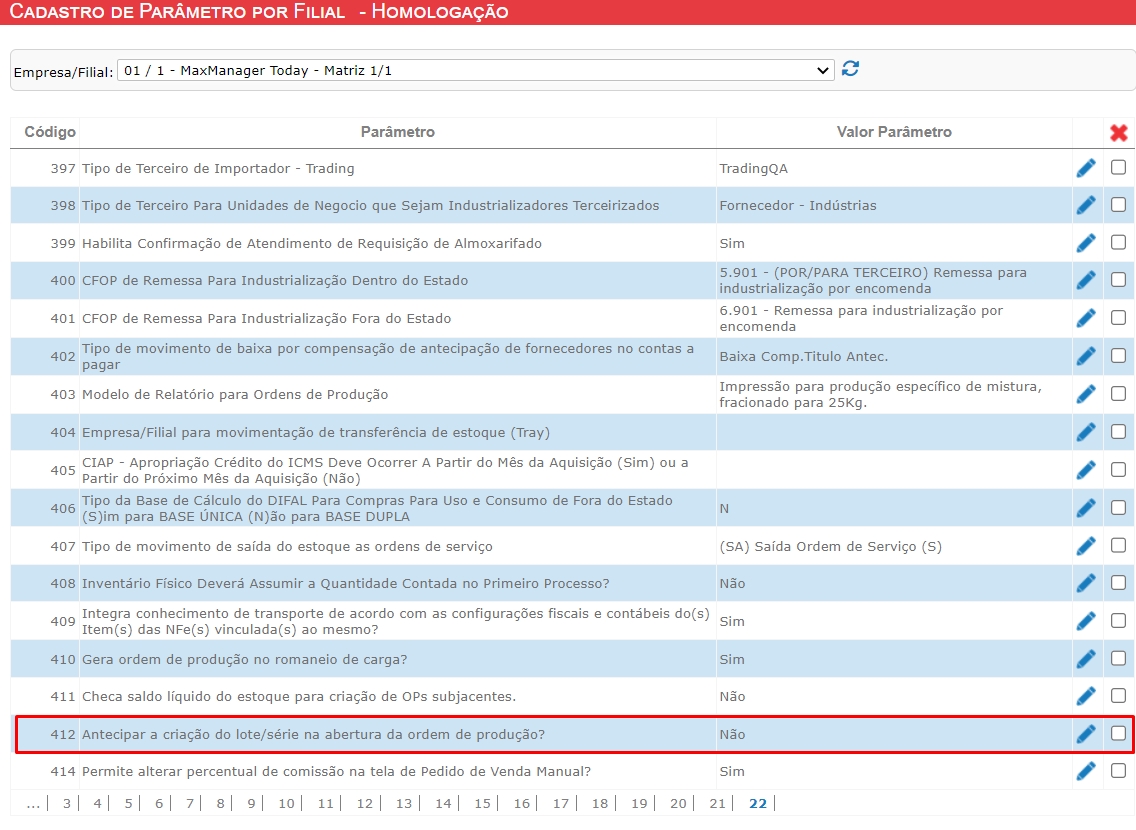Image resolution: width=1136 pixels, height=830 pixels.
Task: Check the checkbox for parameter 398
Action: coord(1118,205)
